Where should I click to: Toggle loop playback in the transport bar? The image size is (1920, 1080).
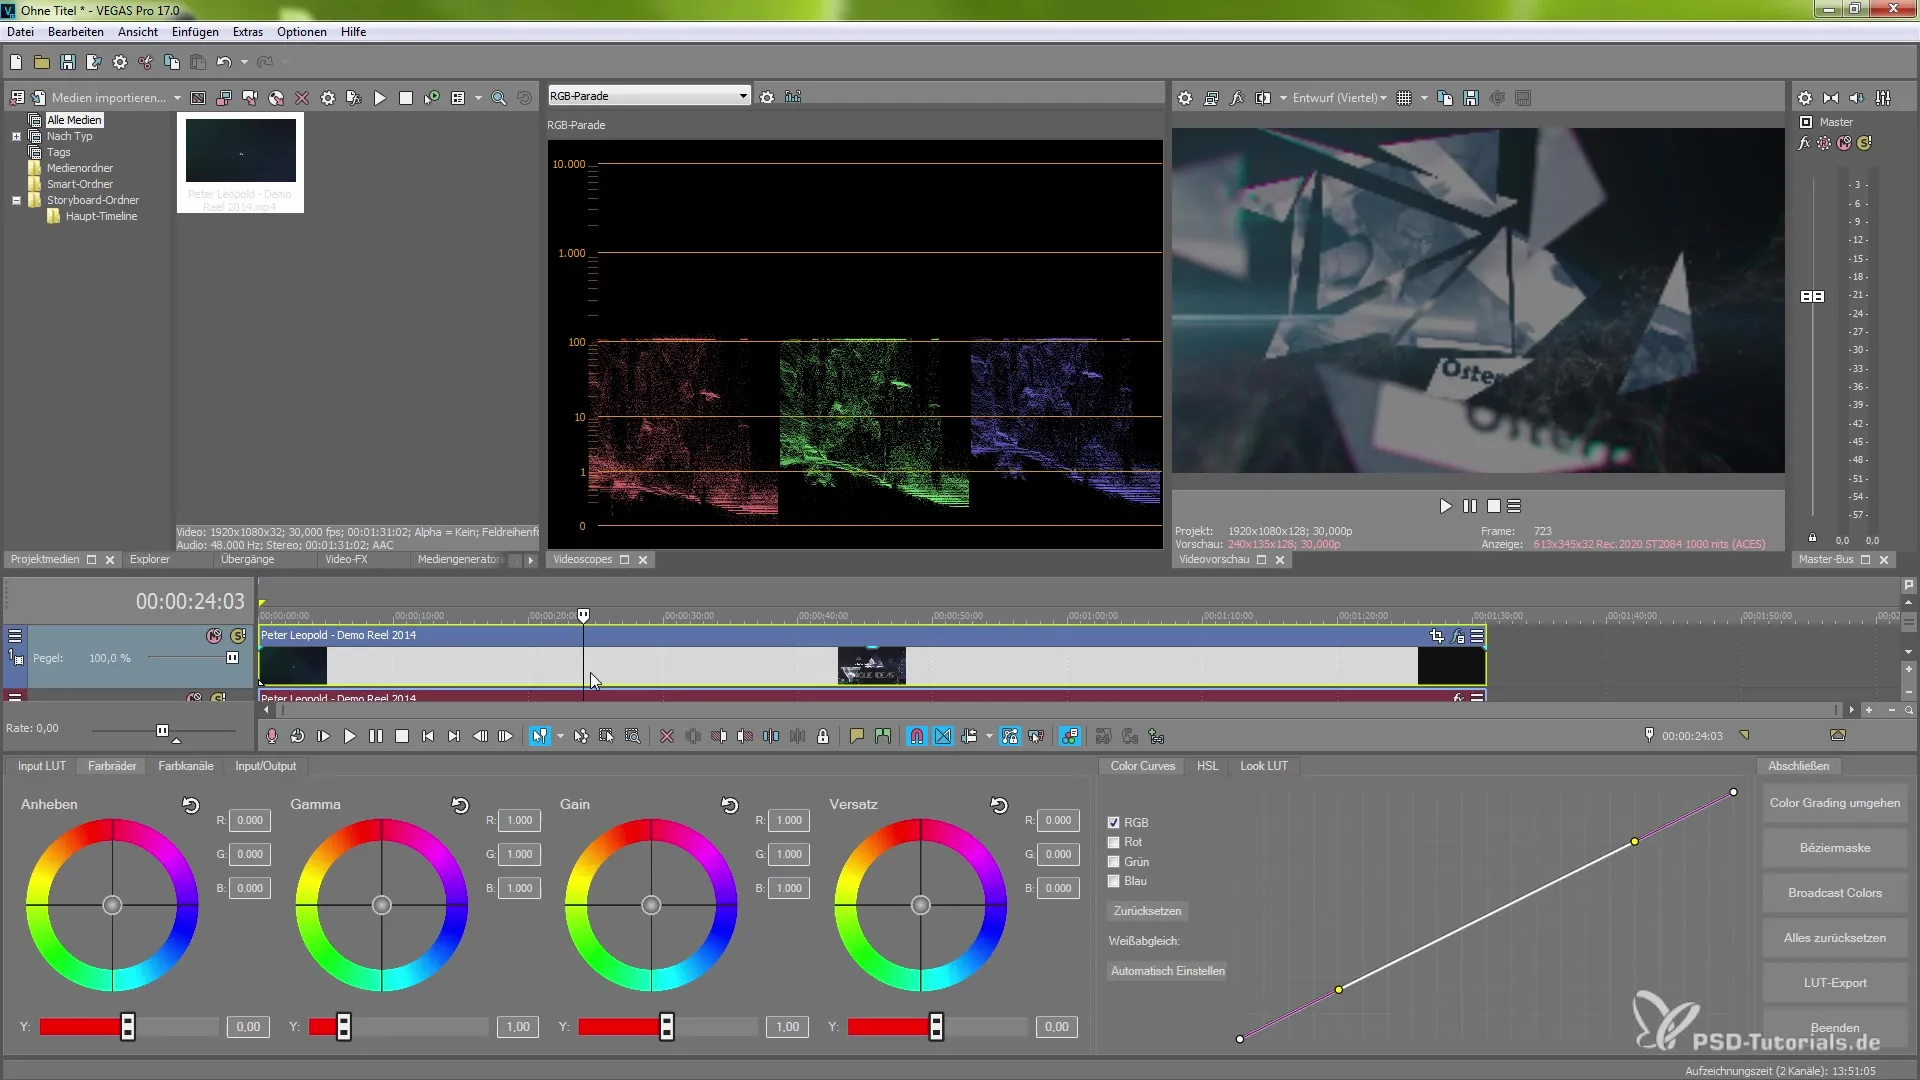point(297,736)
